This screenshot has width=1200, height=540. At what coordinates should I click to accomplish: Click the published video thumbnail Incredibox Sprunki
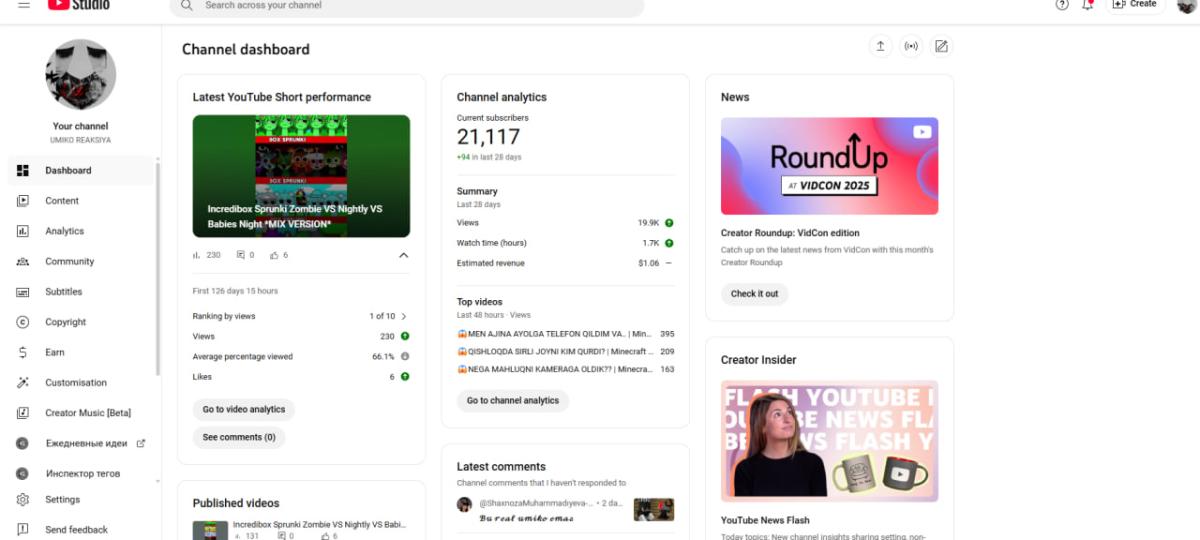[211, 530]
